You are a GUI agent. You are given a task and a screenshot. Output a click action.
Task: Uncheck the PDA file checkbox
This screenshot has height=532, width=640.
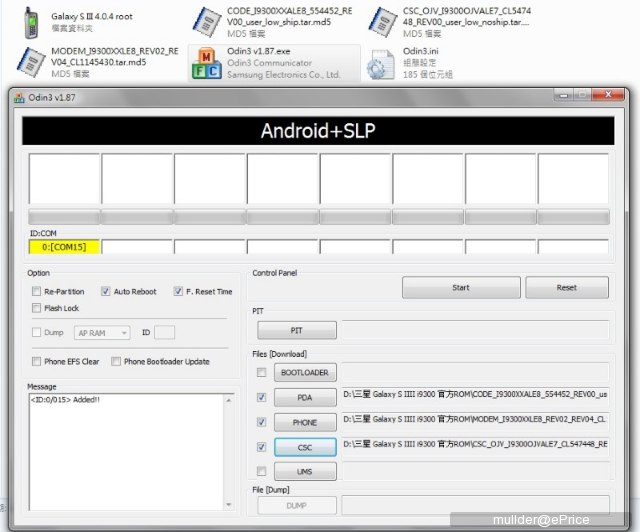pos(261,397)
